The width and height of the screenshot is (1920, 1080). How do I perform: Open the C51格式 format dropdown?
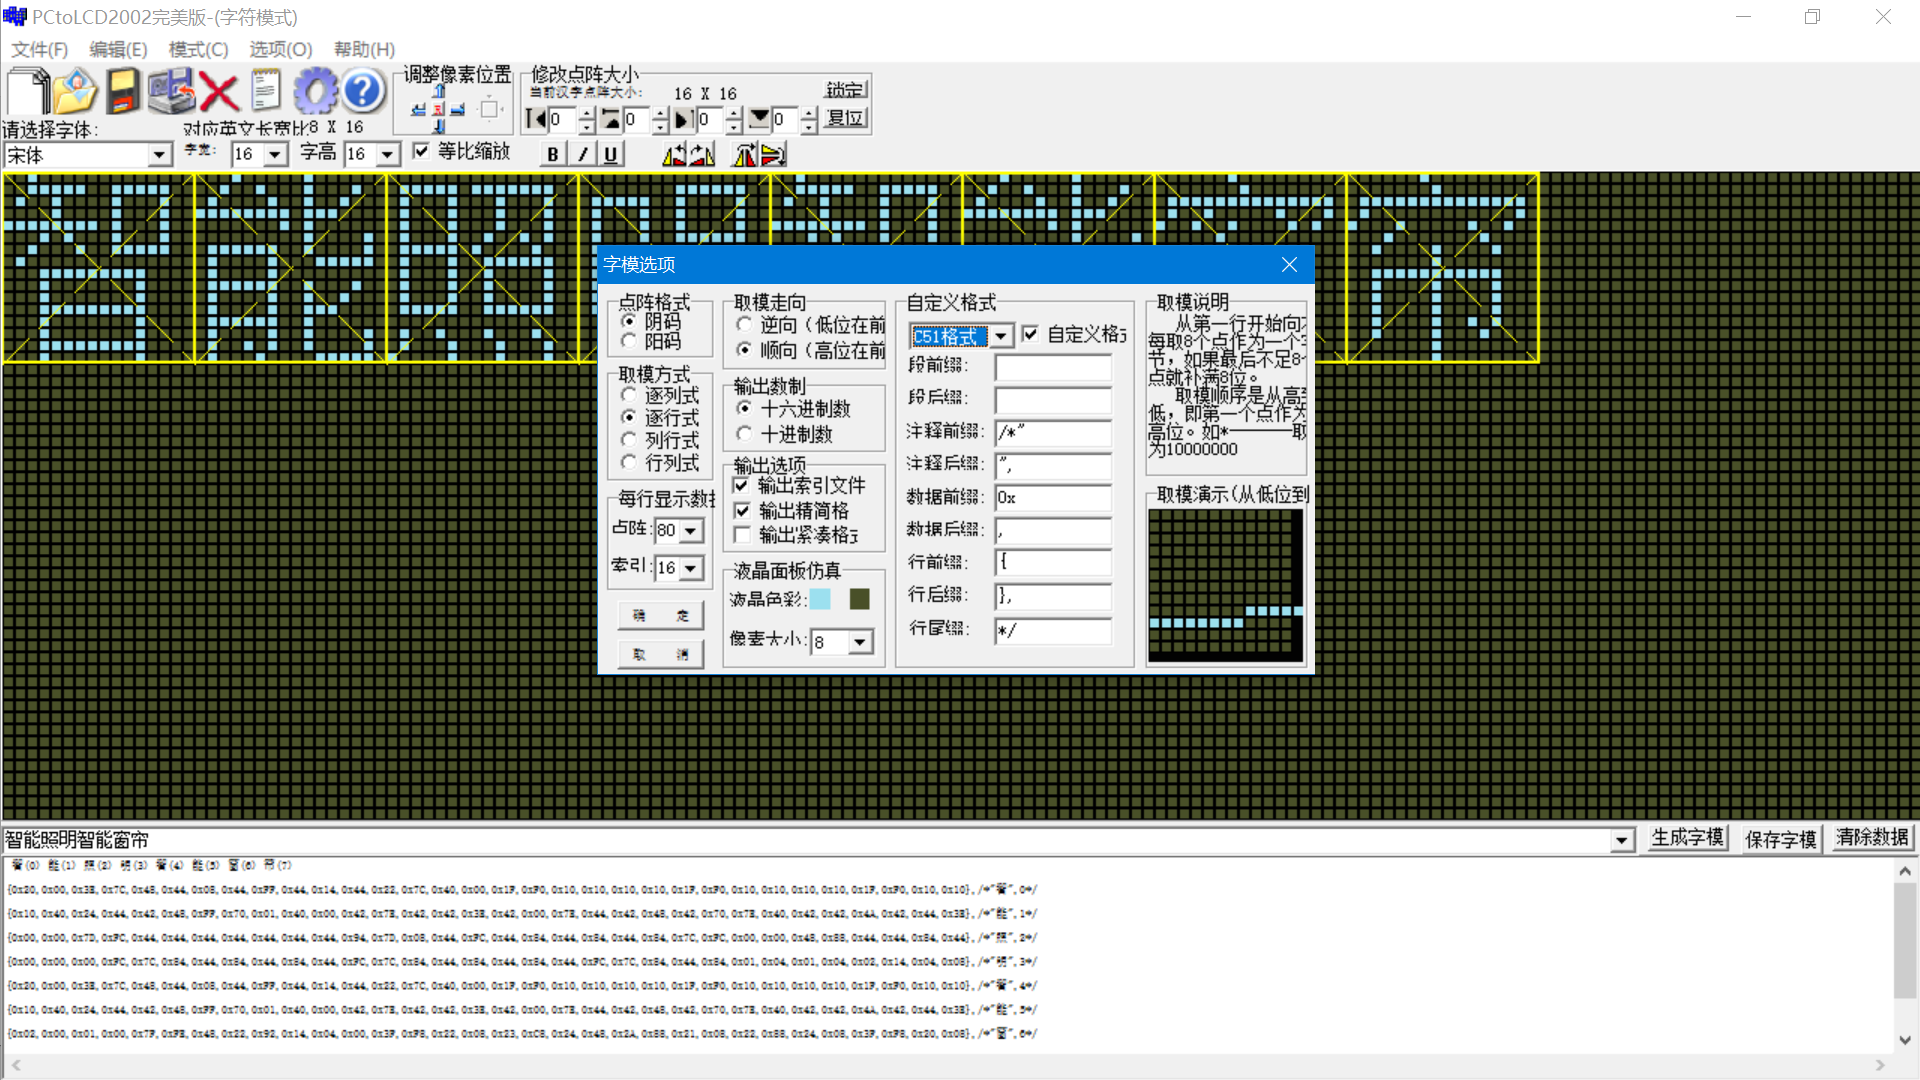pos(1002,336)
